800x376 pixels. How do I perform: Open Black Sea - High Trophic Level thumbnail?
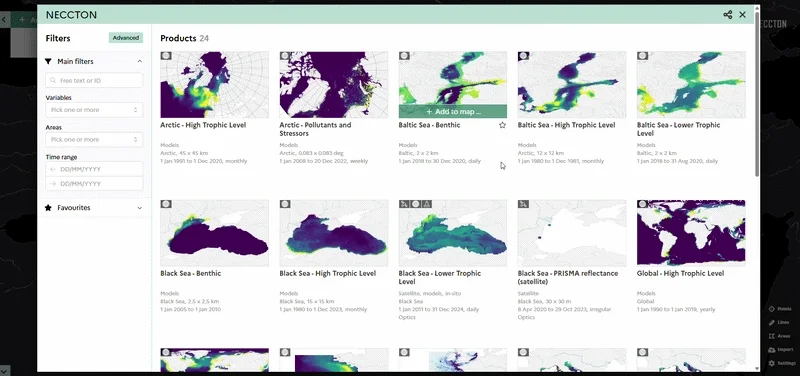(x=334, y=233)
